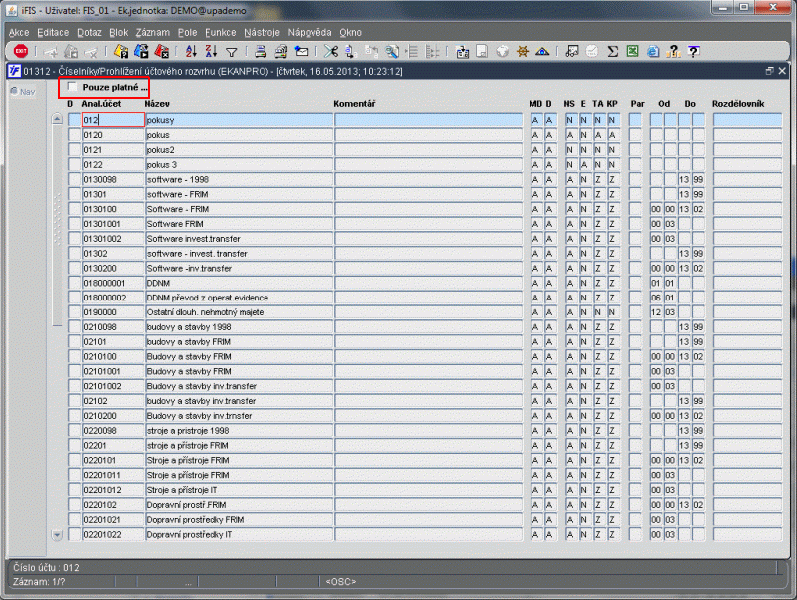Select row 'Stroje a přístroje IT'
The image size is (797, 600).
click(239, 490)
